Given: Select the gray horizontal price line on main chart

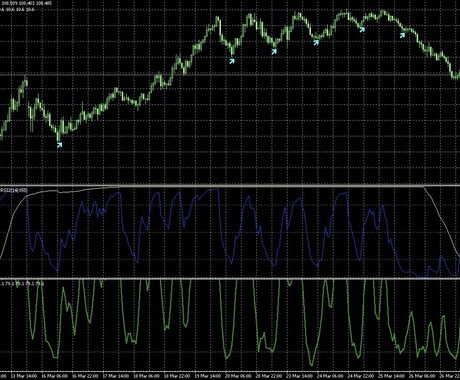Looking at the screenshot, I should coord(230,75).
